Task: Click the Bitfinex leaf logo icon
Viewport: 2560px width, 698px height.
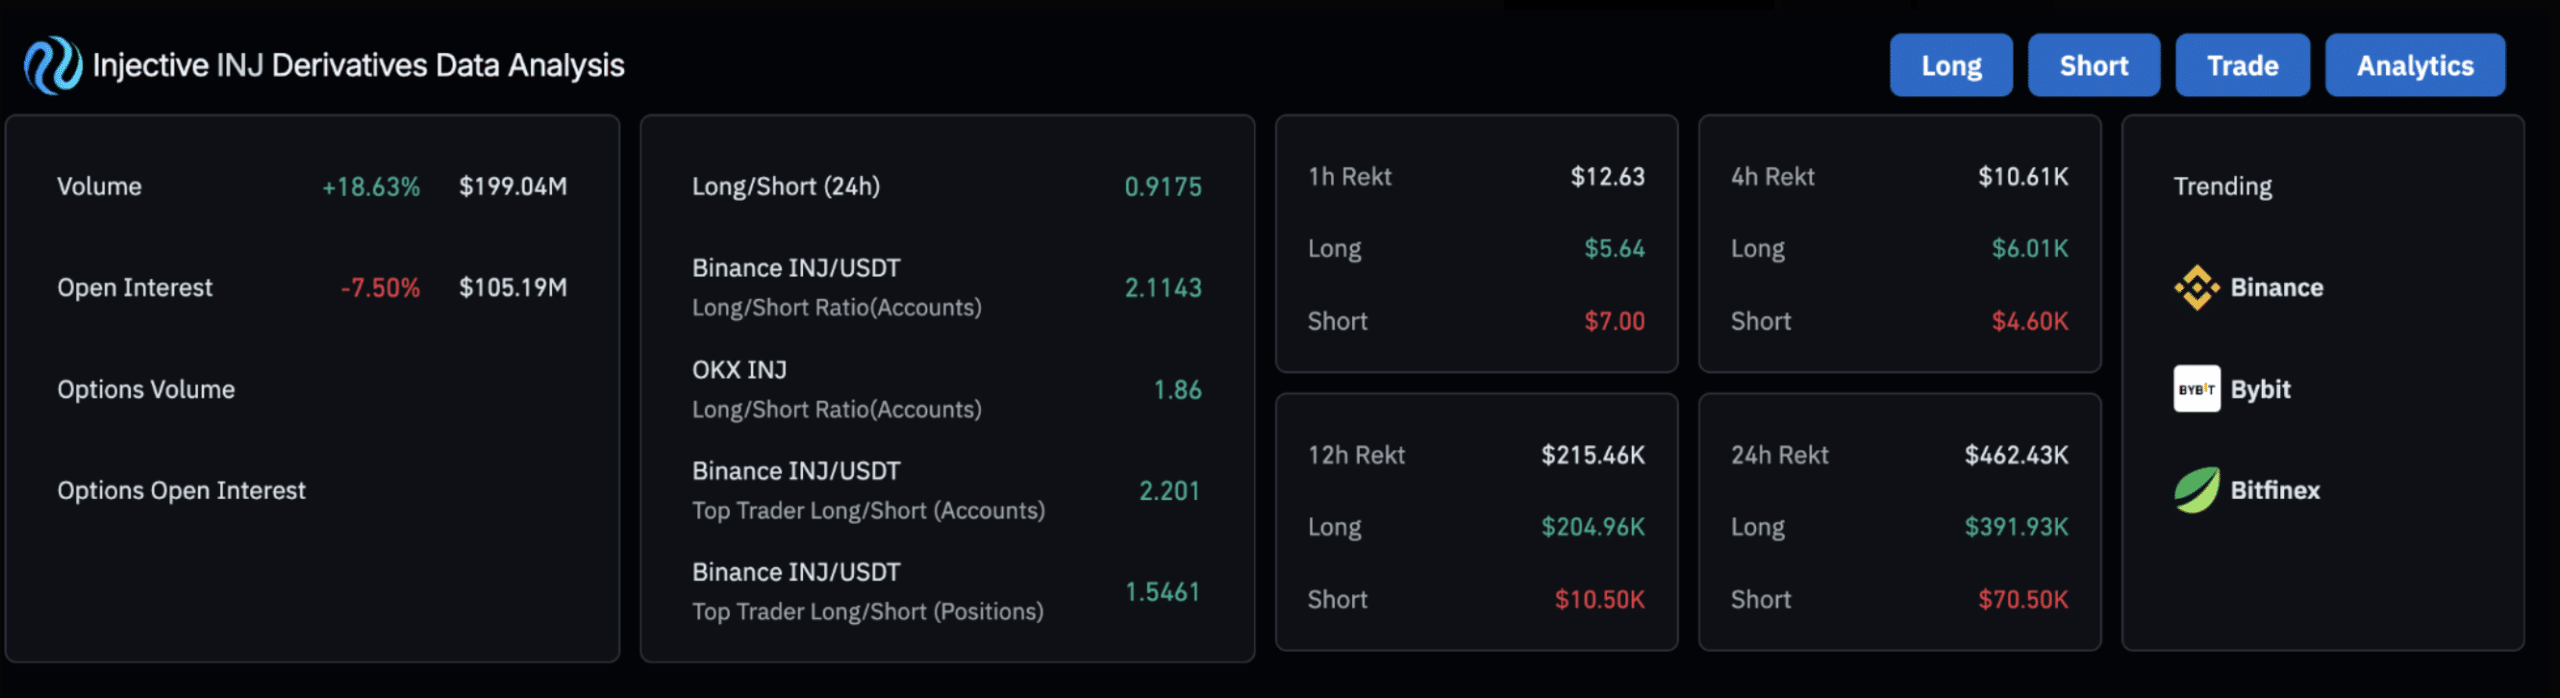Action: pyautogui.click(x=2196, y=490)
